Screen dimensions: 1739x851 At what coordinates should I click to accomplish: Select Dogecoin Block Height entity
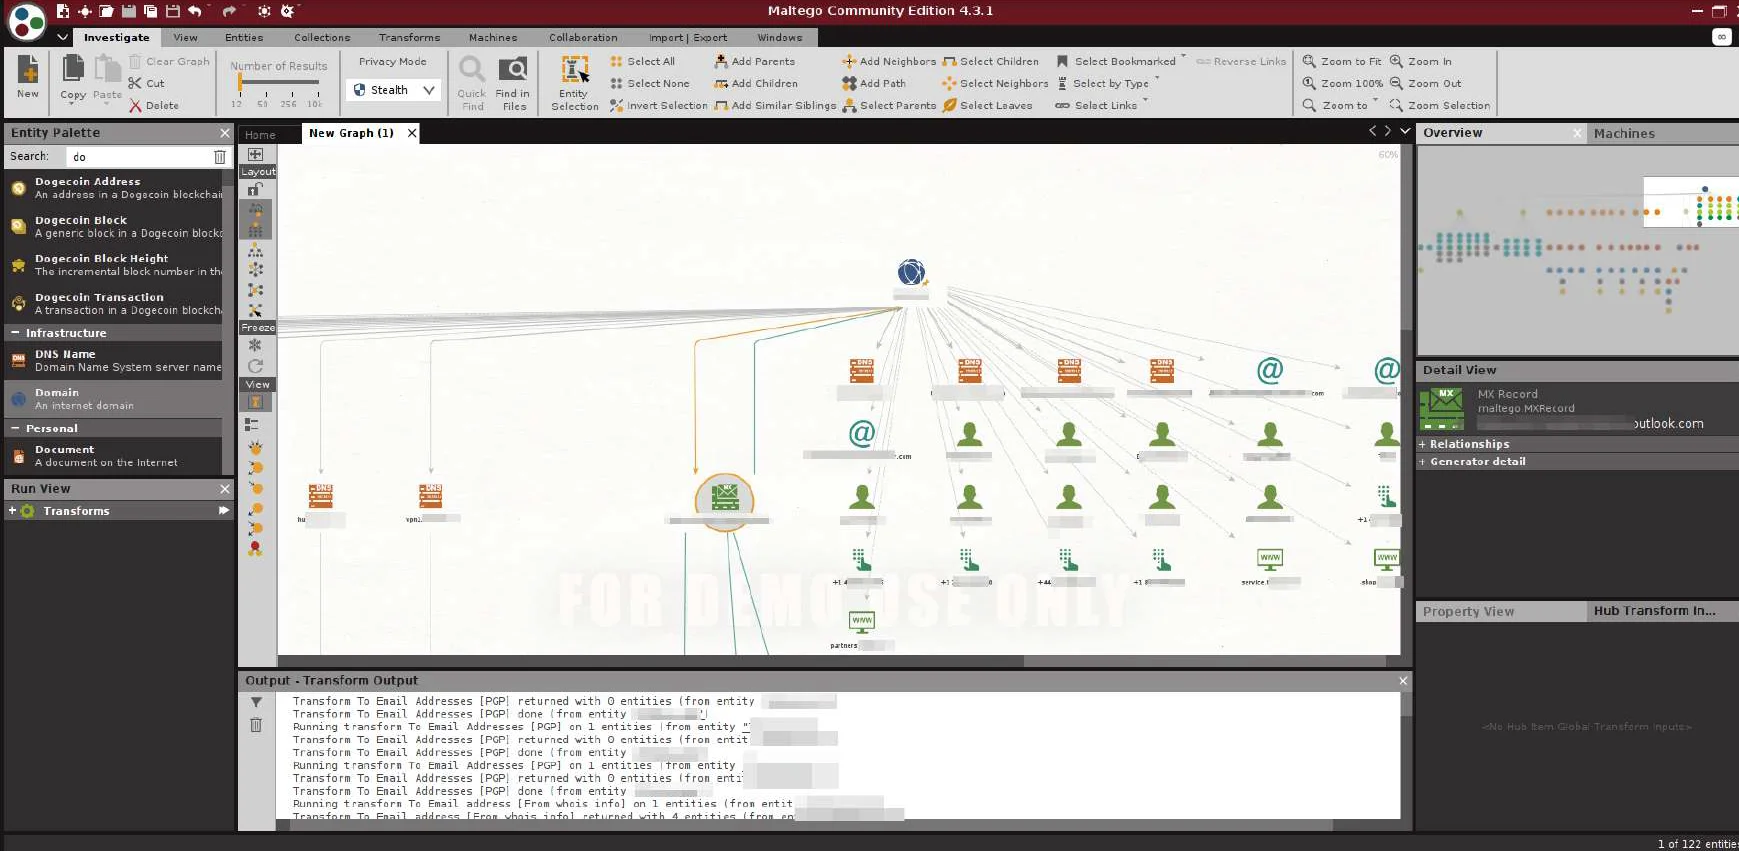click(x=115, y=265)
